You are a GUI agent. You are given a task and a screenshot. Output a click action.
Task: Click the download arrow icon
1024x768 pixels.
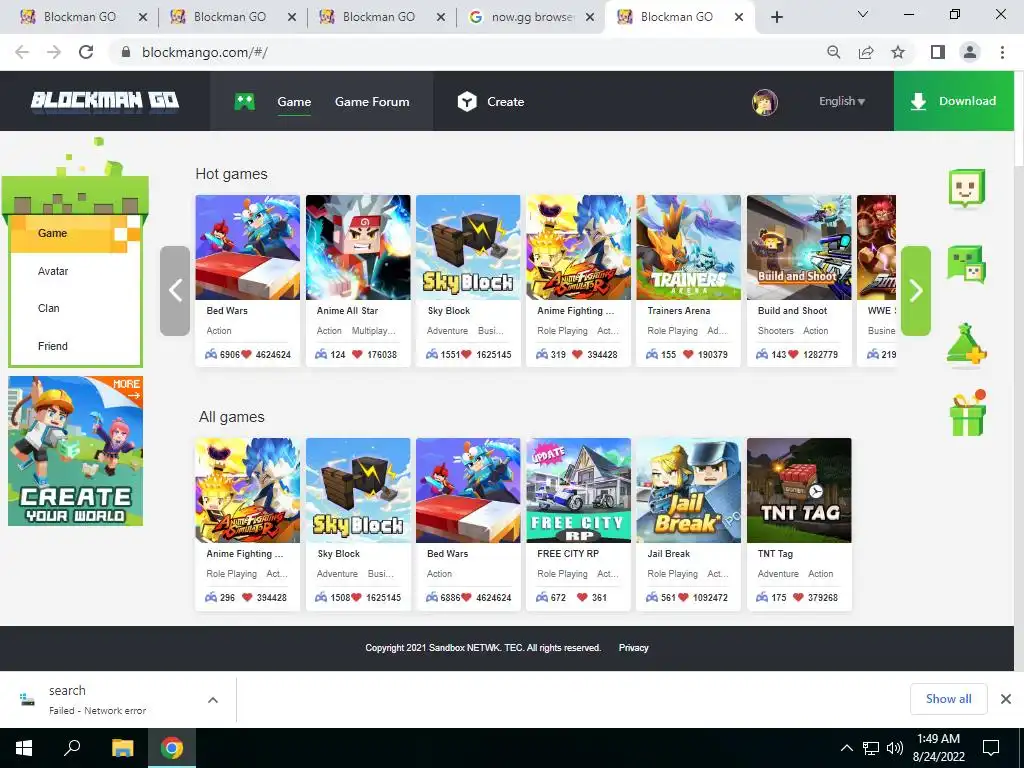click(x=918, y=101)
